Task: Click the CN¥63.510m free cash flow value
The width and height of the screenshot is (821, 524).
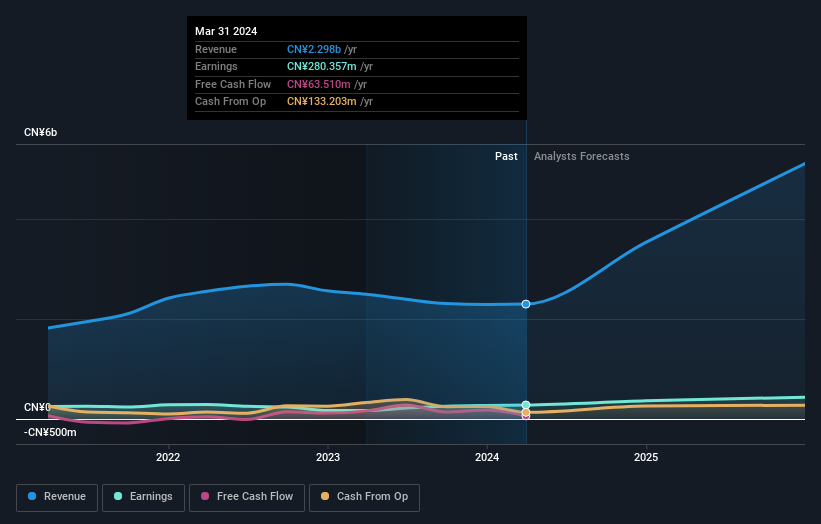Action: 318,84
